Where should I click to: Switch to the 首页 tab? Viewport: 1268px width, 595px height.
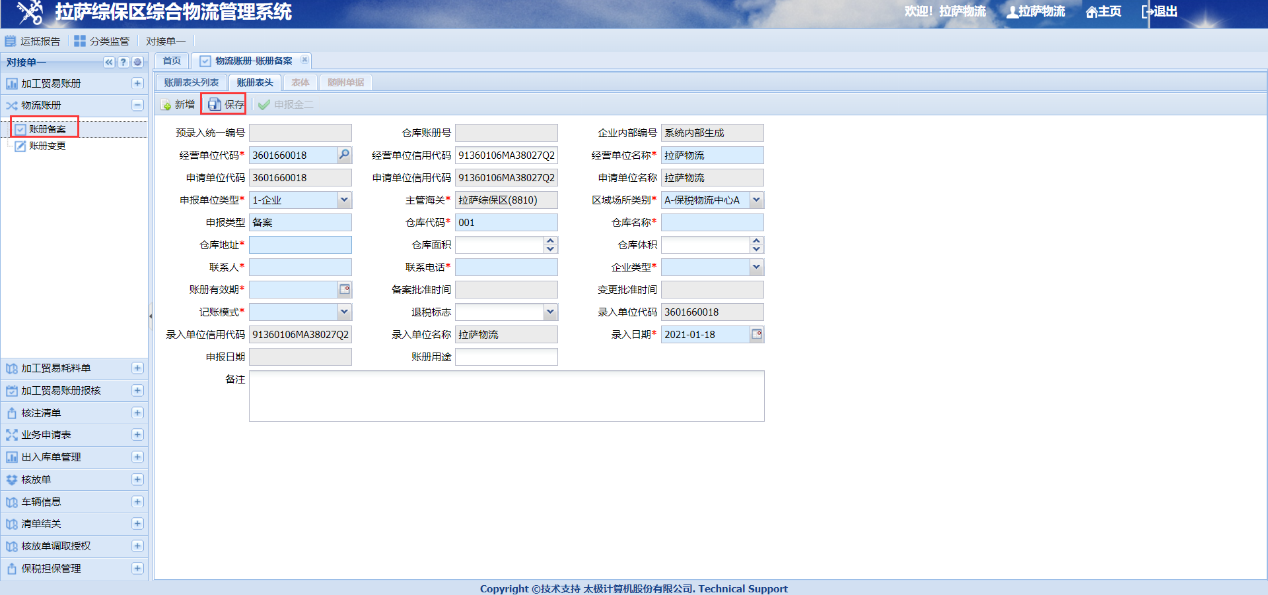[x=172, y=61]
